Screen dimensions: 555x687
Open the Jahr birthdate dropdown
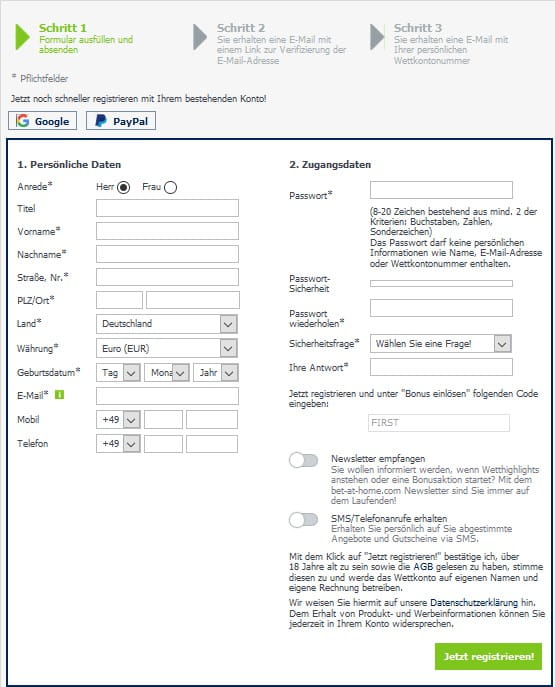pos(216,373)
